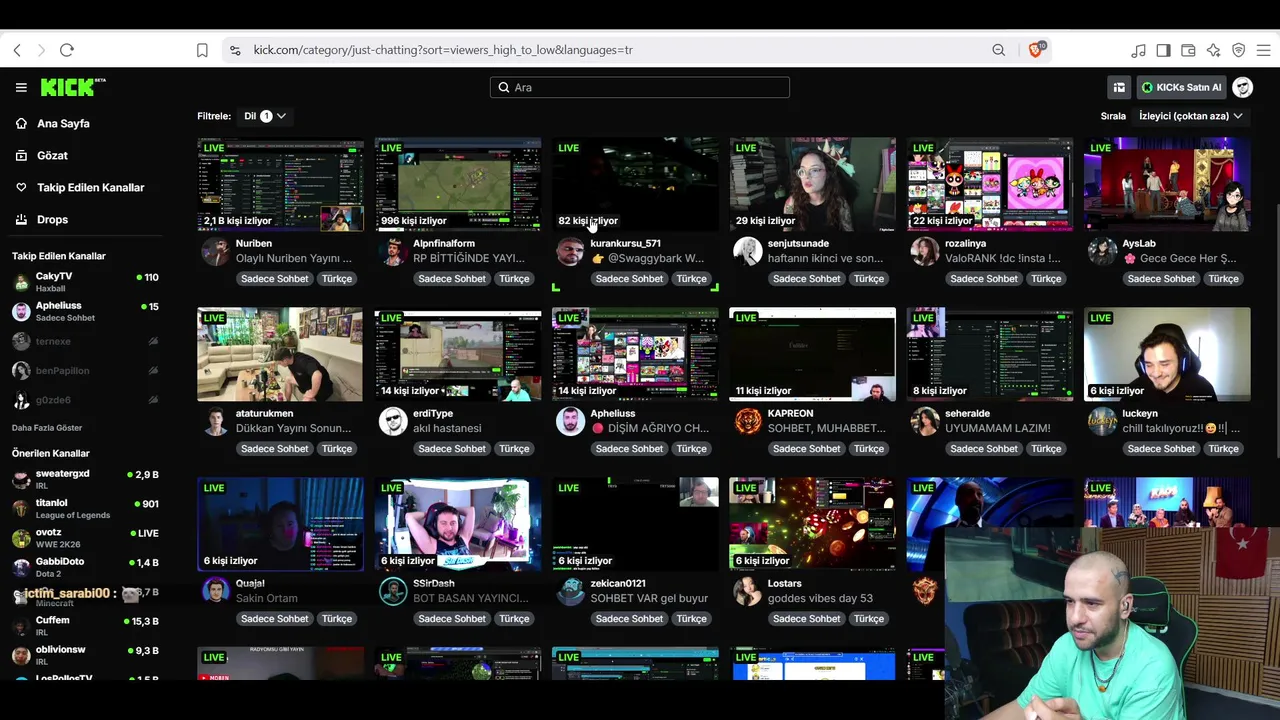This screenshot has height=720, width=1280.
Task: Click the Alpnfinalform channel avatar
Action: 393,251
